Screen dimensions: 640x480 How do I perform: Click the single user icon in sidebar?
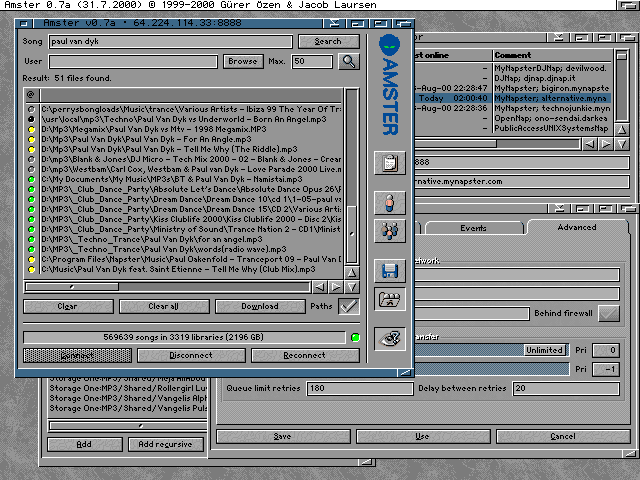(389, 202)
